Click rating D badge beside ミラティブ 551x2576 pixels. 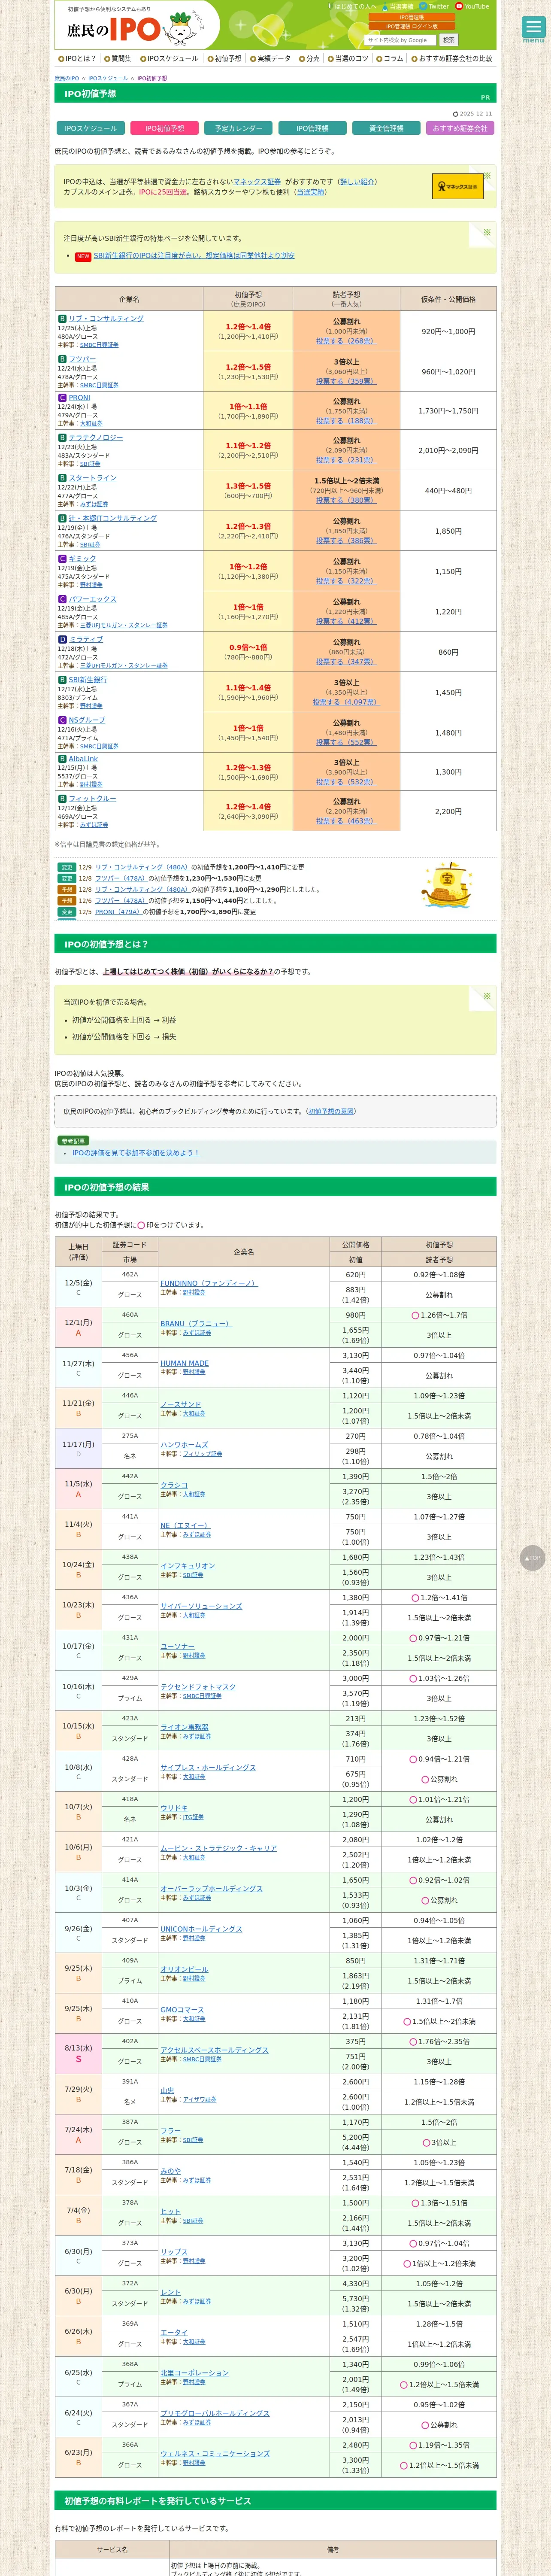coord(62,639)
